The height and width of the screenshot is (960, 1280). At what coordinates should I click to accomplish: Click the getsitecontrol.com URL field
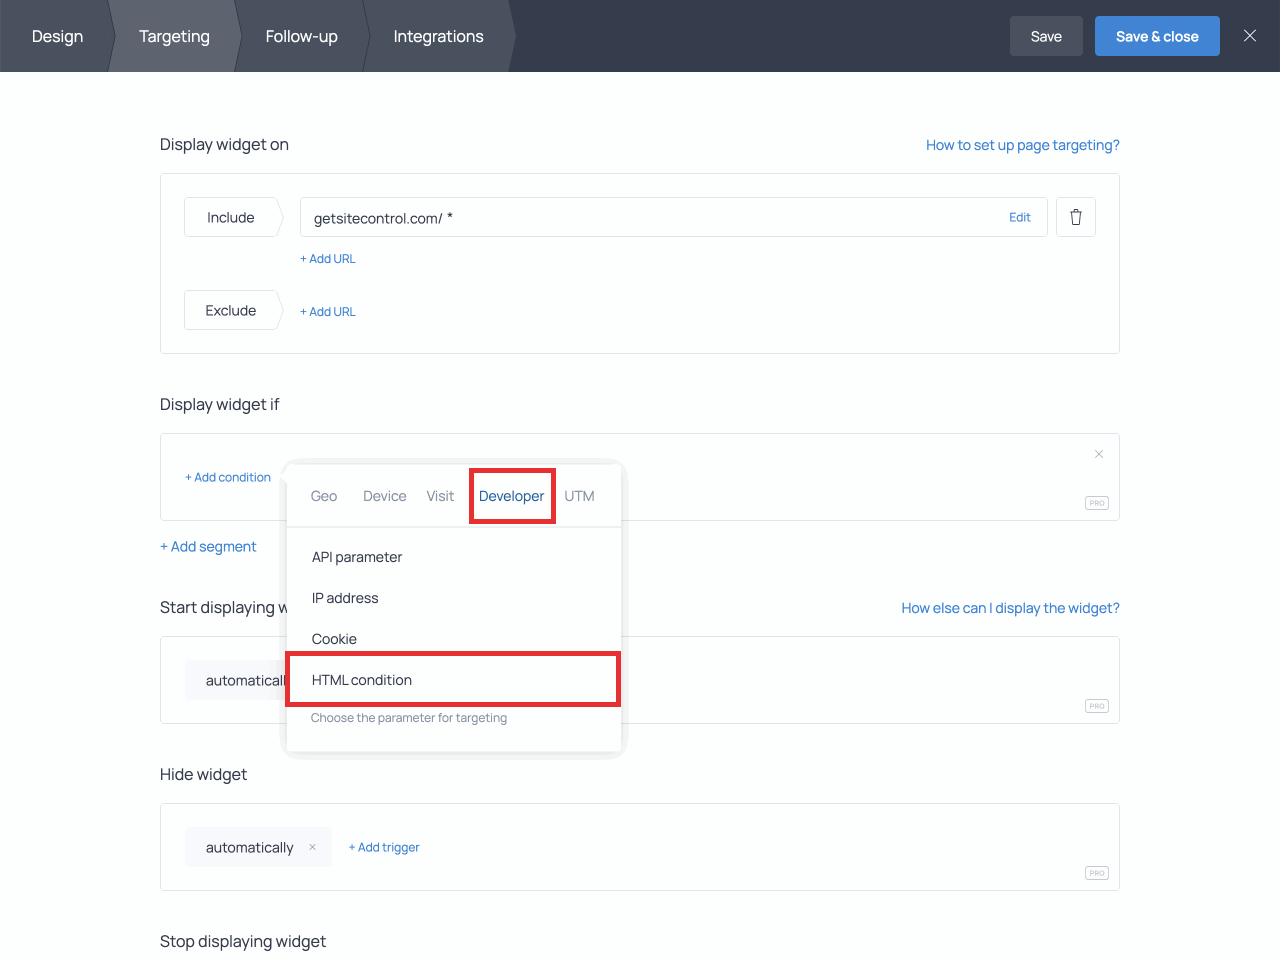(640, 218)
